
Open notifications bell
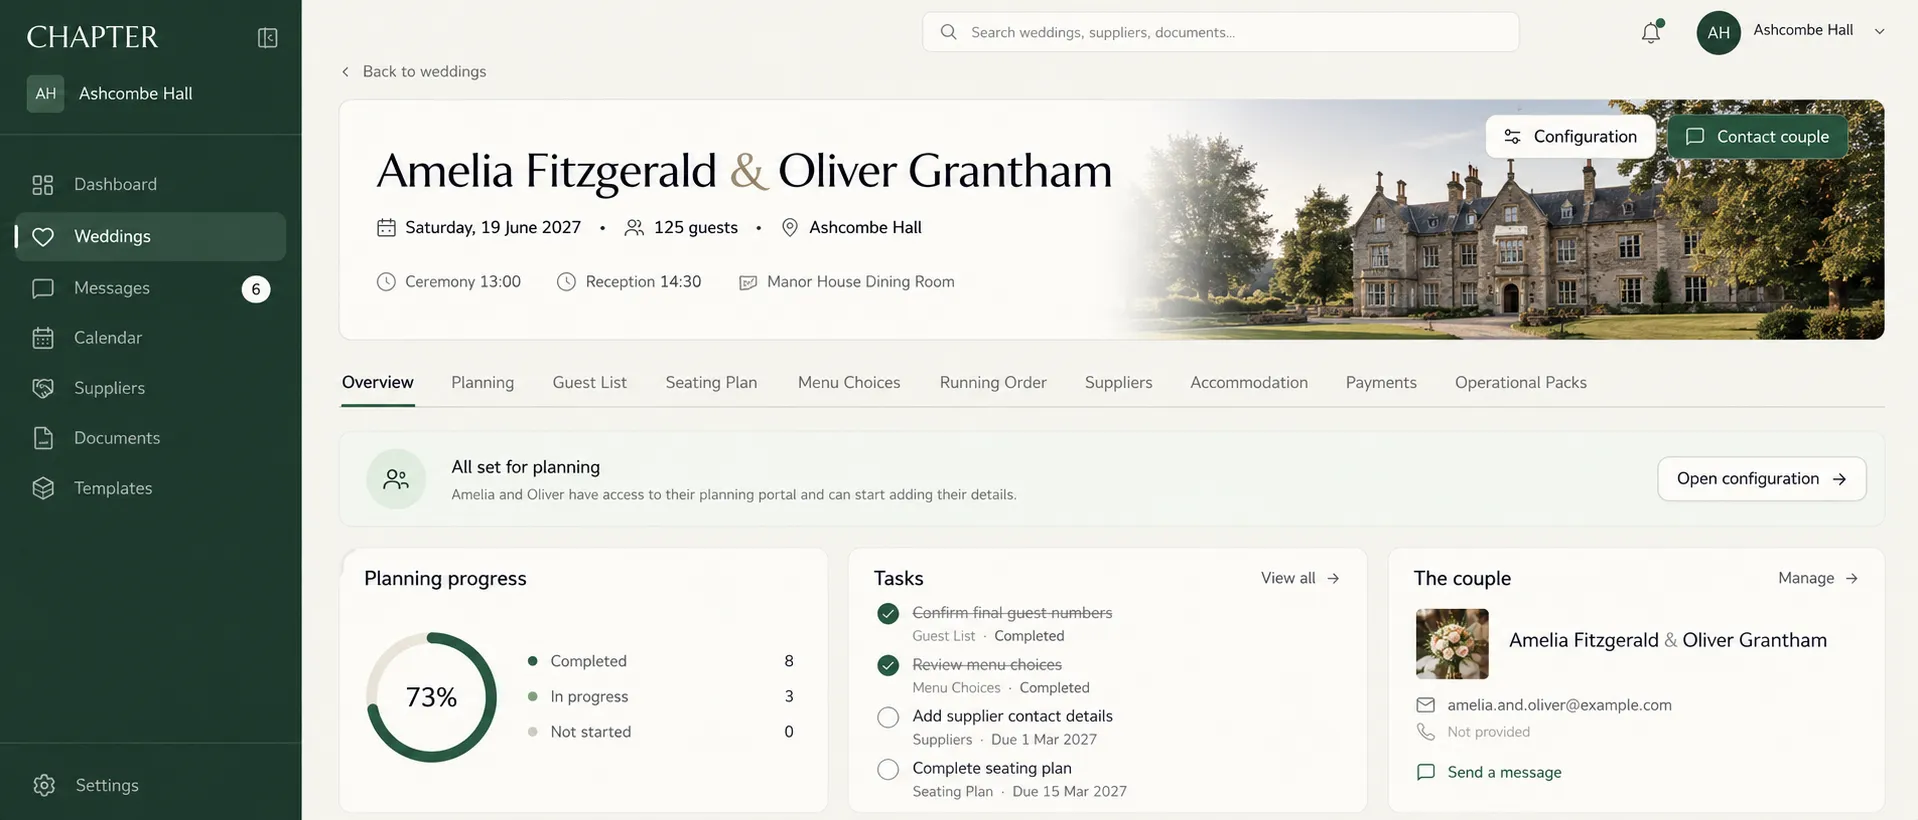coord(1651,32)
